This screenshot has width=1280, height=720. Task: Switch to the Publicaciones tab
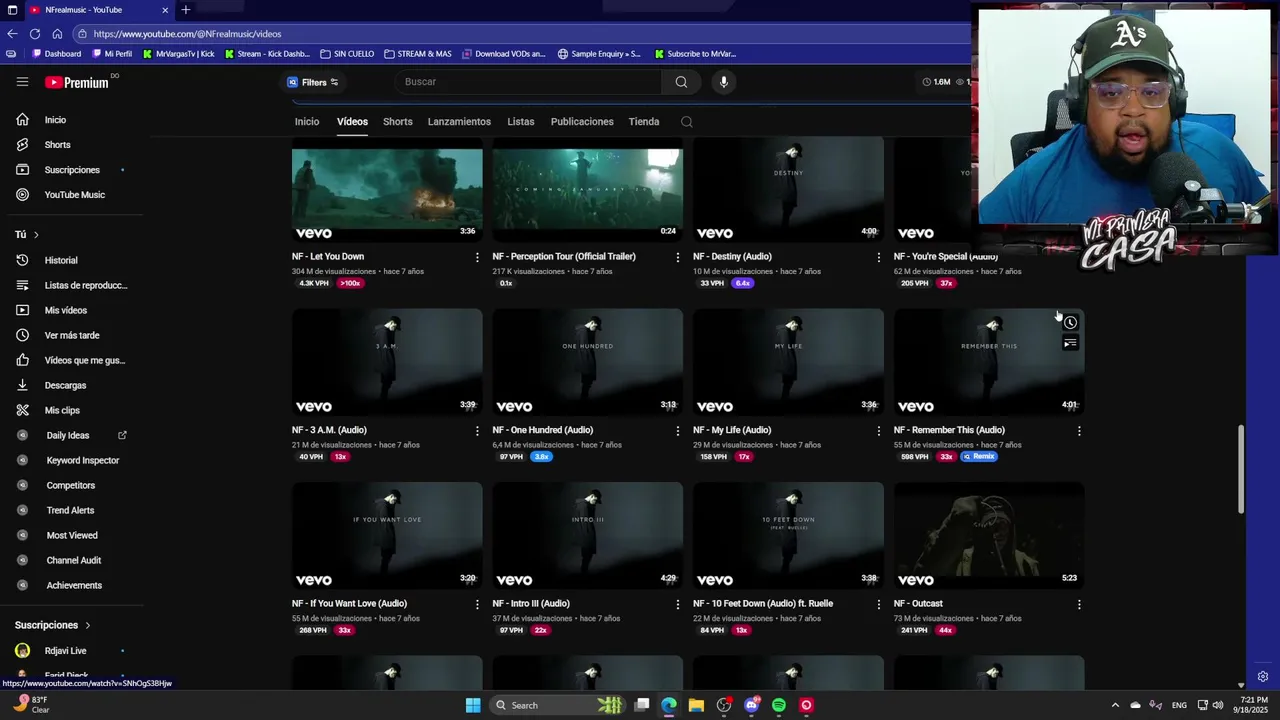click(582, 122)
